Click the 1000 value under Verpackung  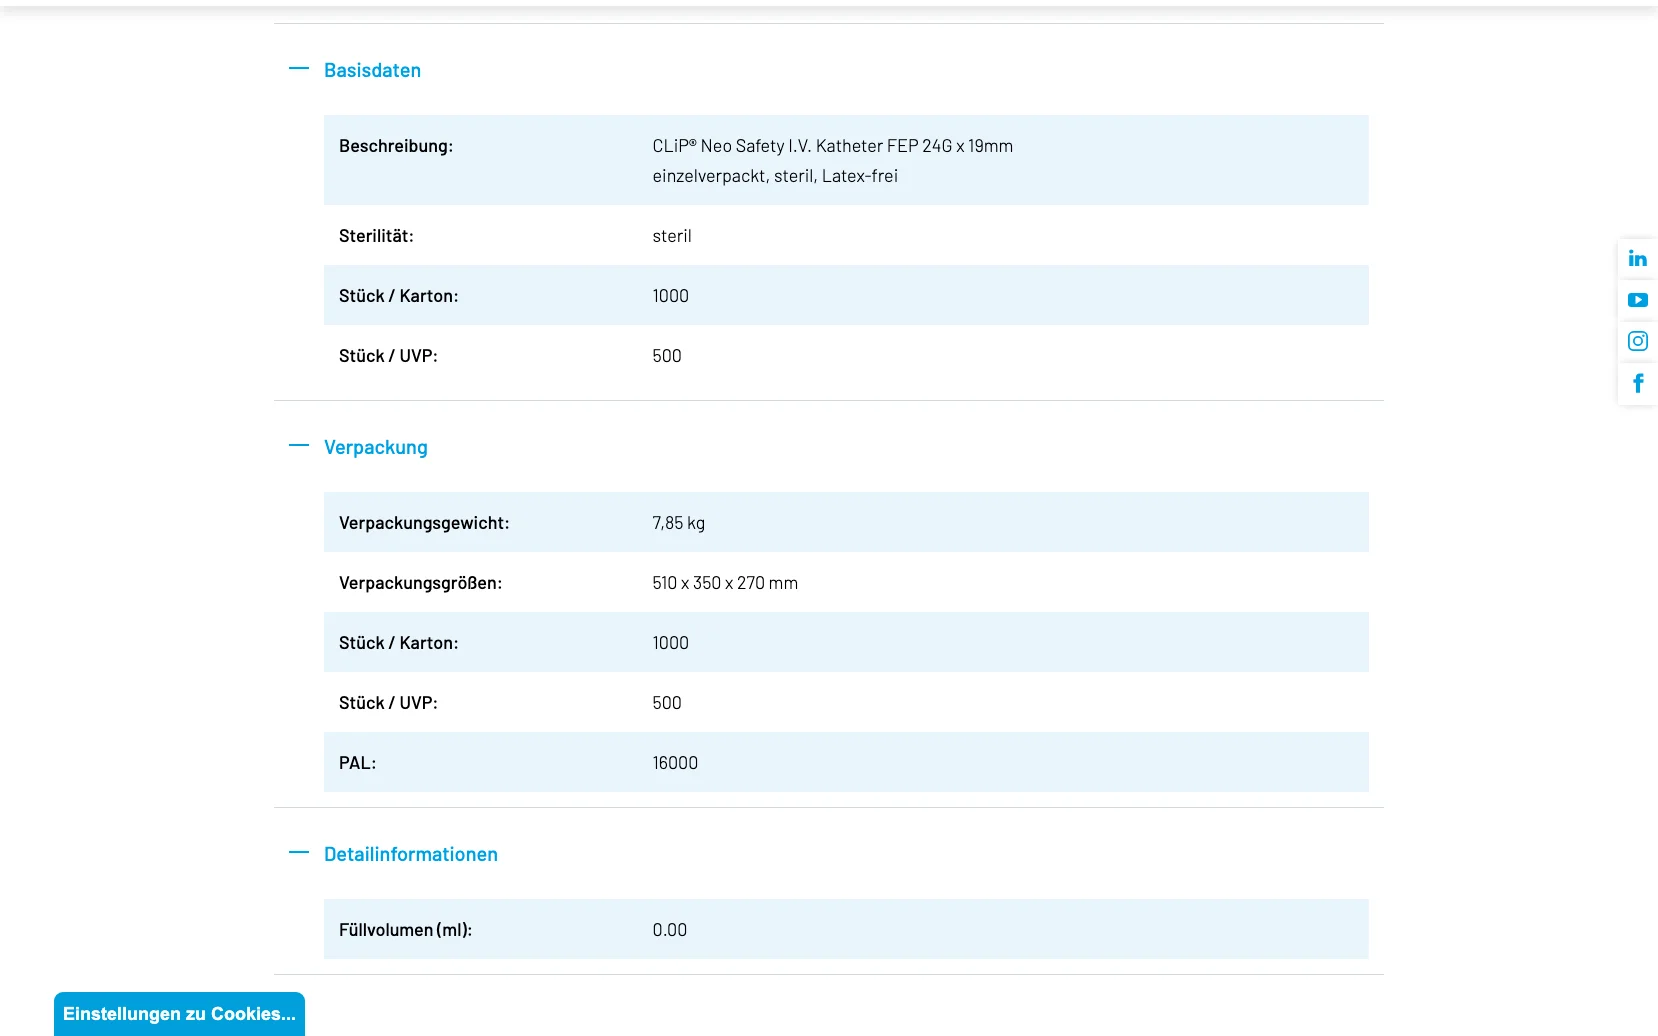coord(670,643)
